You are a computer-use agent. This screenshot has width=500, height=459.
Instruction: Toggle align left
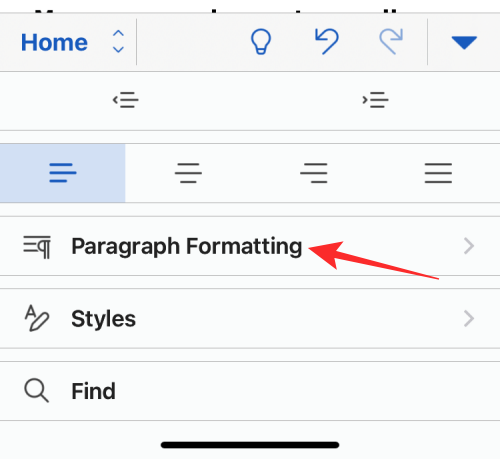pos(63,173)
